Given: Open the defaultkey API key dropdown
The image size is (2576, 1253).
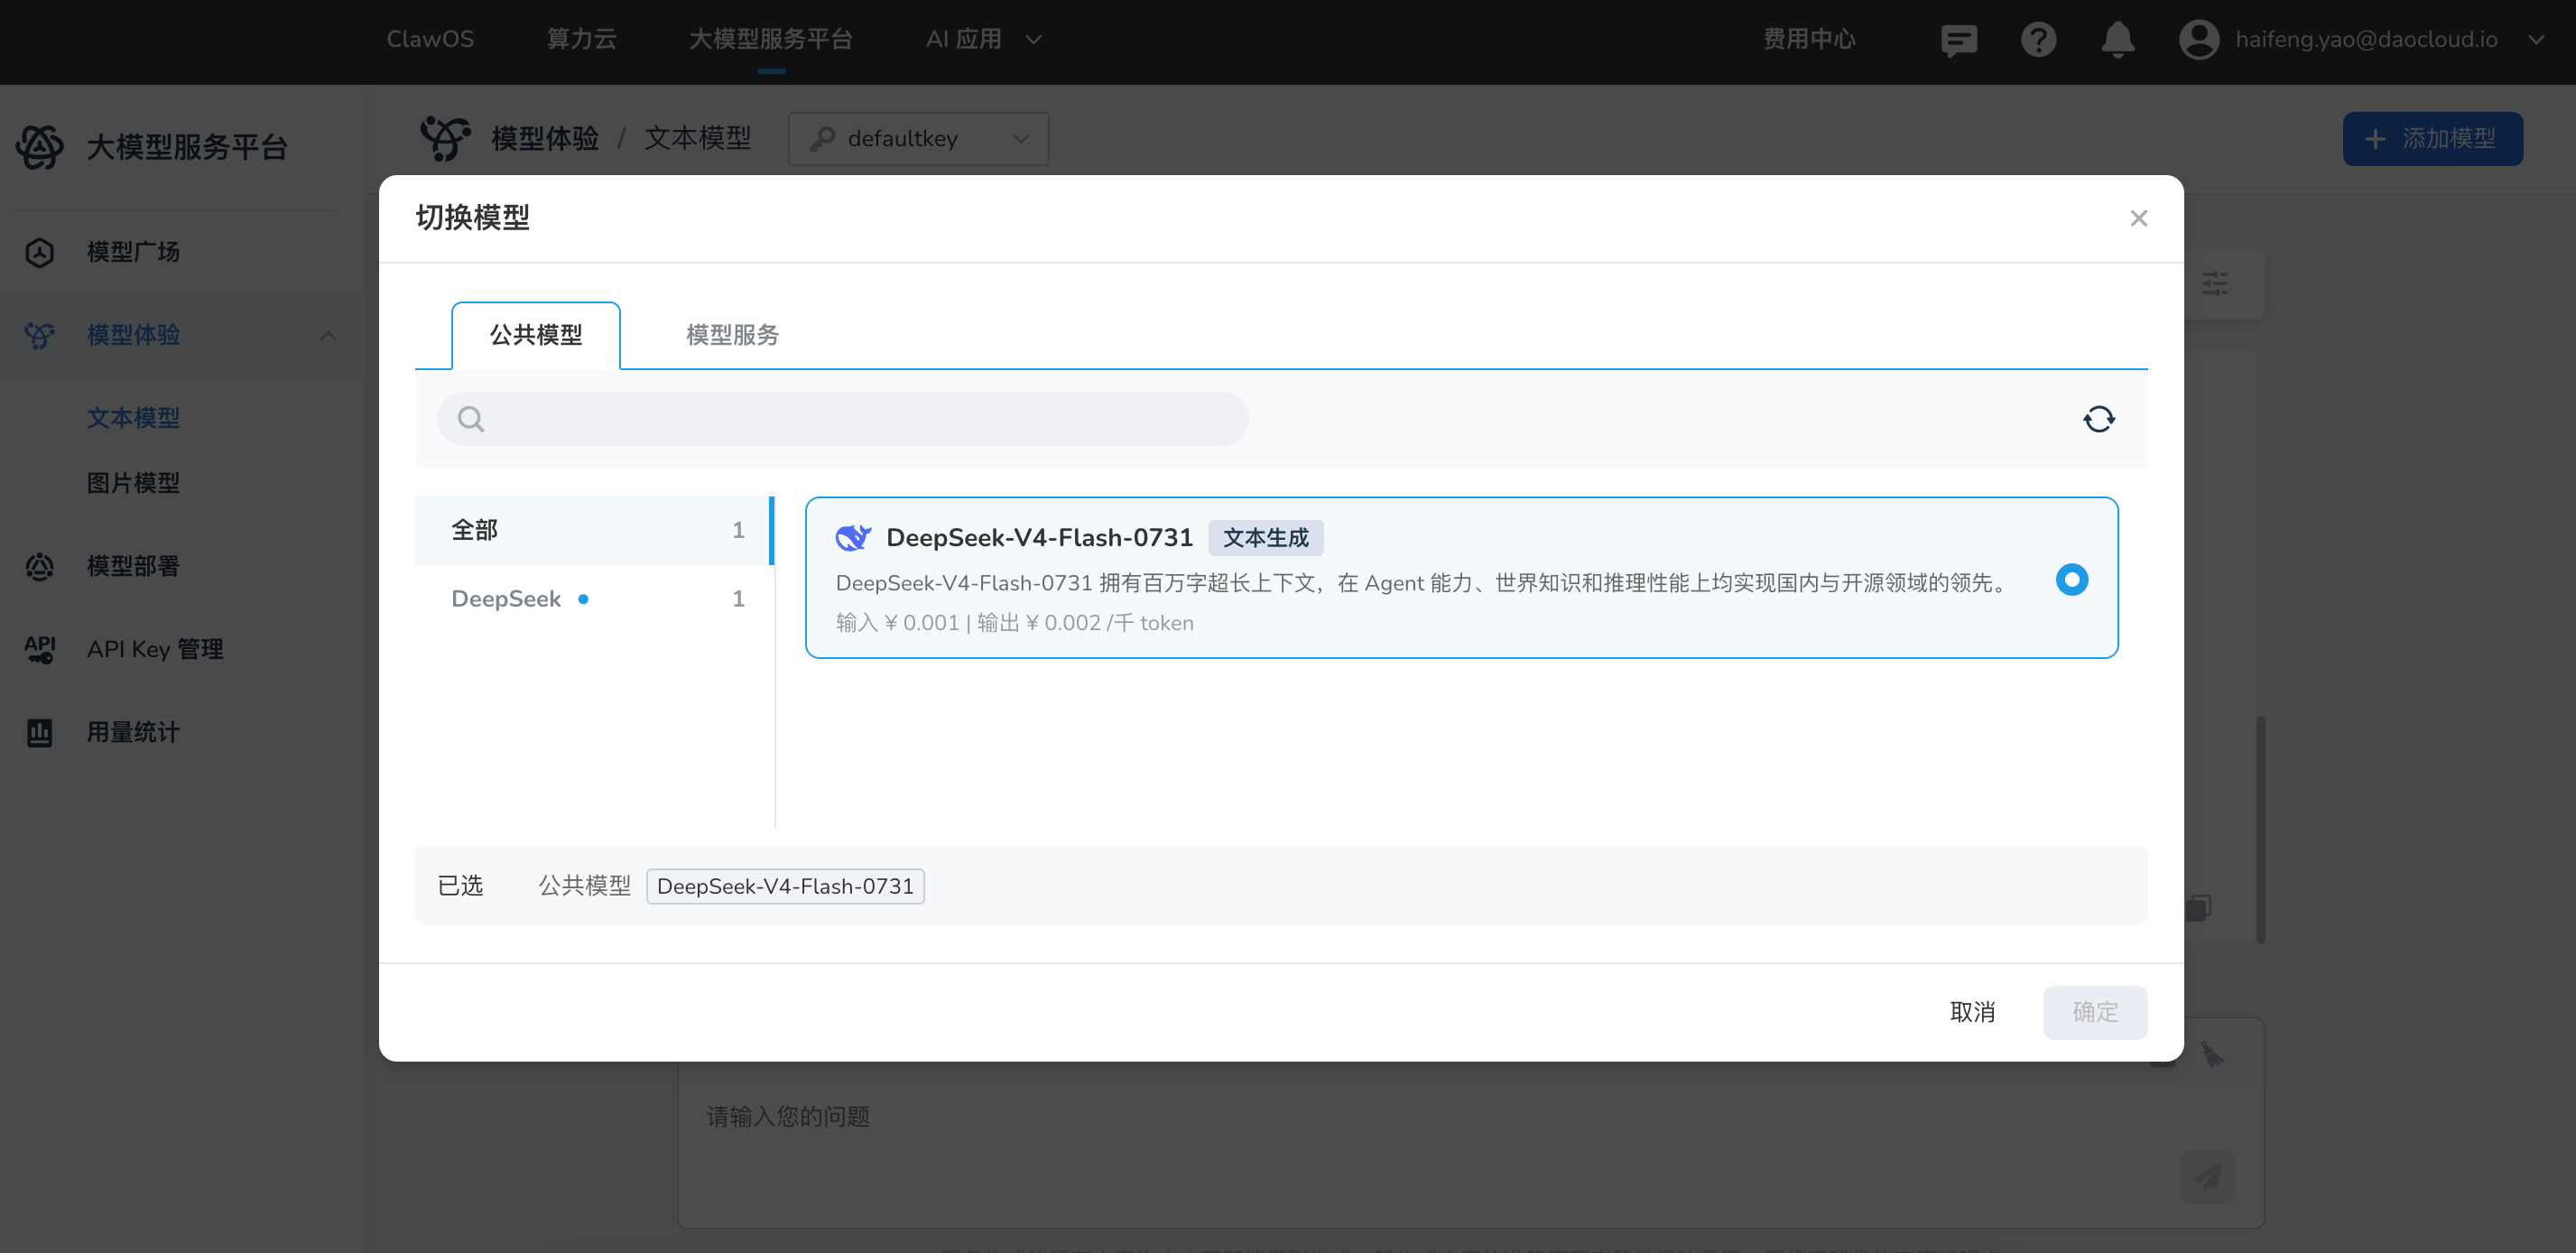Looking at the screenshot, I should pos(918,138).
